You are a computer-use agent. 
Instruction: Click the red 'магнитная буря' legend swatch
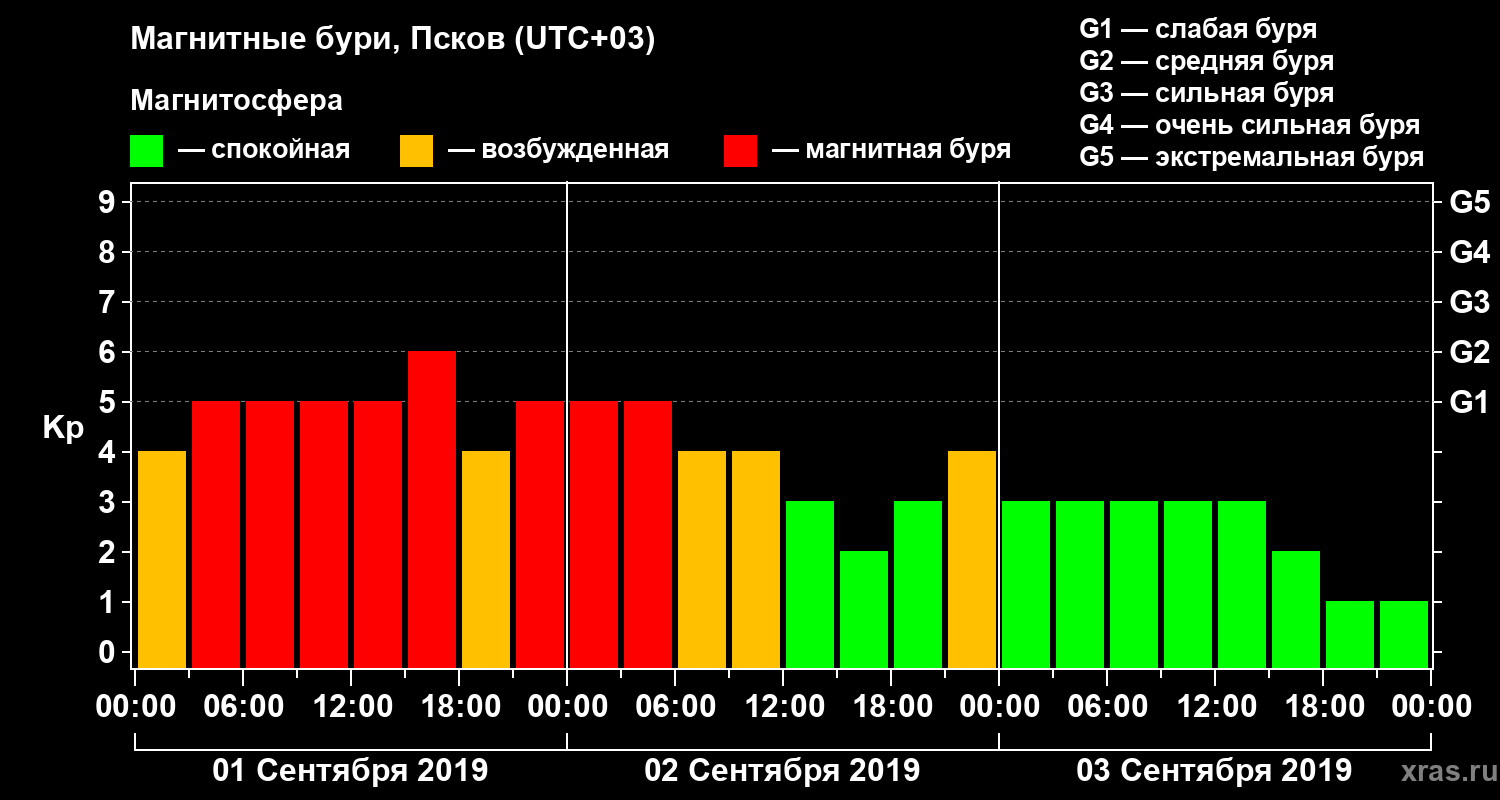click(740, 151)
